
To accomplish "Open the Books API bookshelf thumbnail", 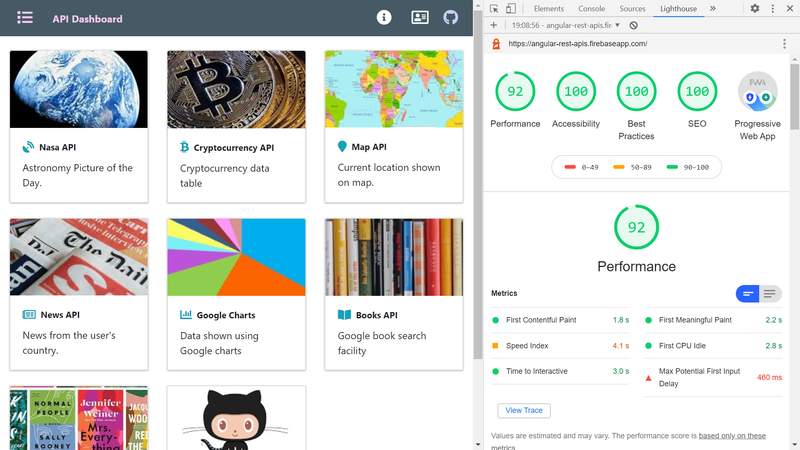I will (394, 257).
